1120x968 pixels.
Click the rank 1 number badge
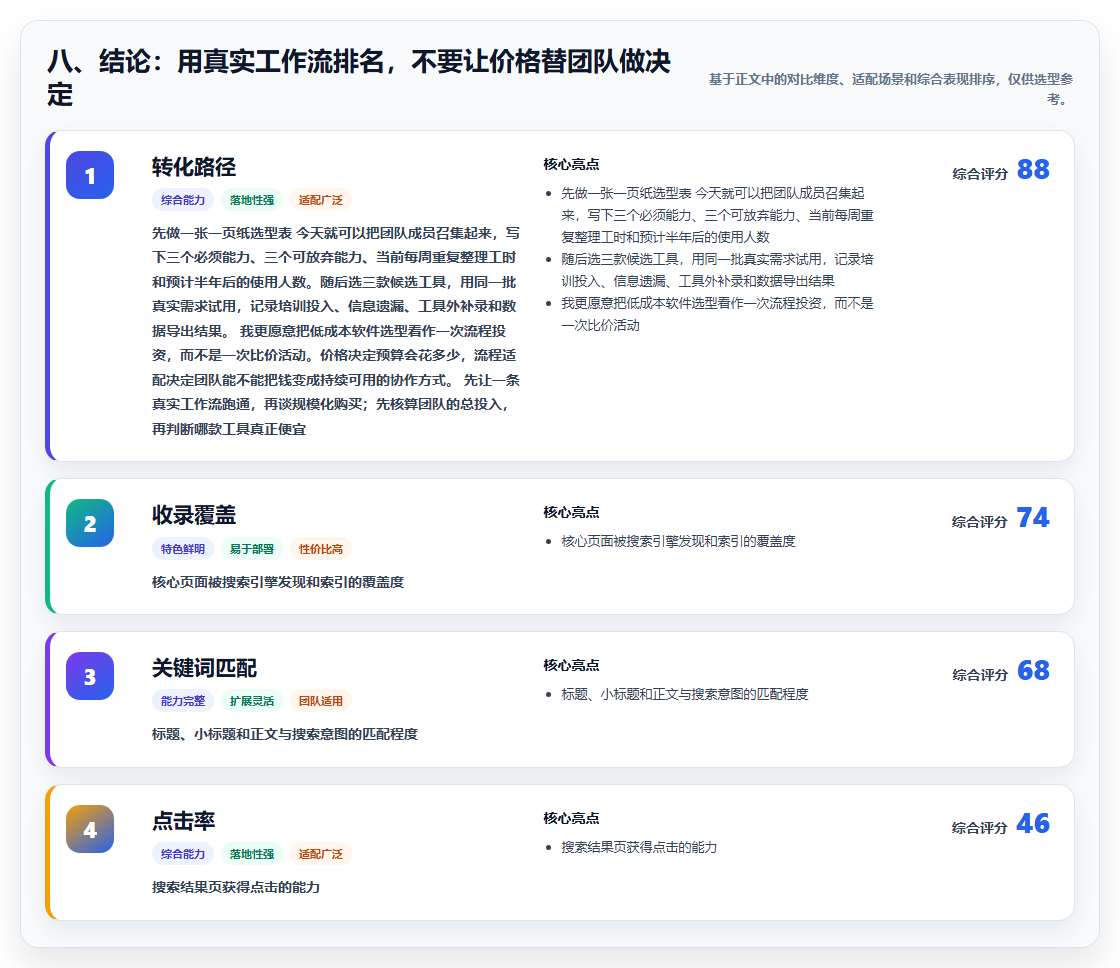90,175
